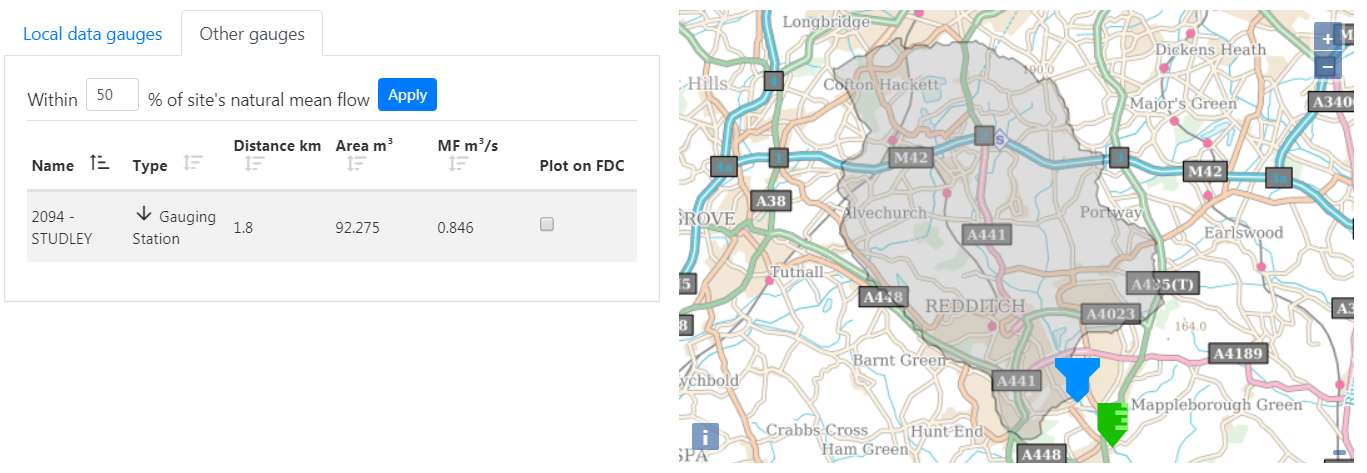Open map attribution info button

pyautogui.click(x=705, y=437)
